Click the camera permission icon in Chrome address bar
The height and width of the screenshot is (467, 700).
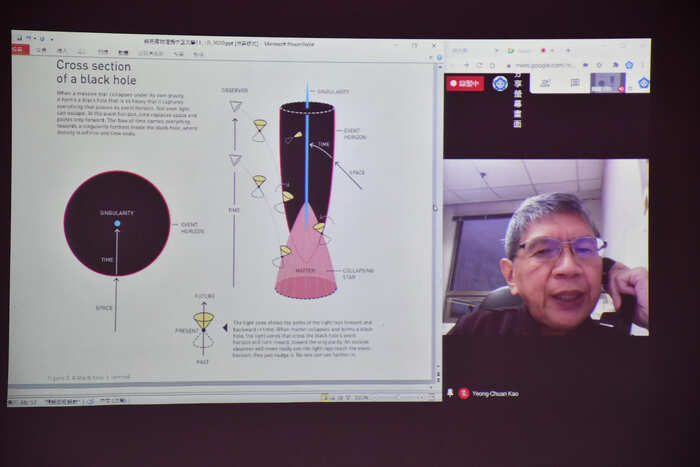click(585, 65)
